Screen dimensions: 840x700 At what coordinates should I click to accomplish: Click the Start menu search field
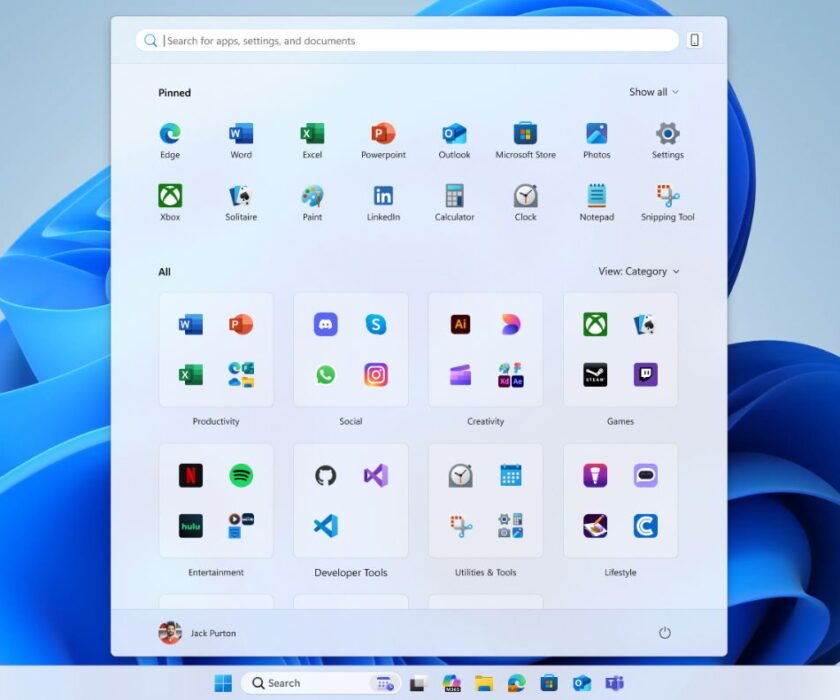407,41
